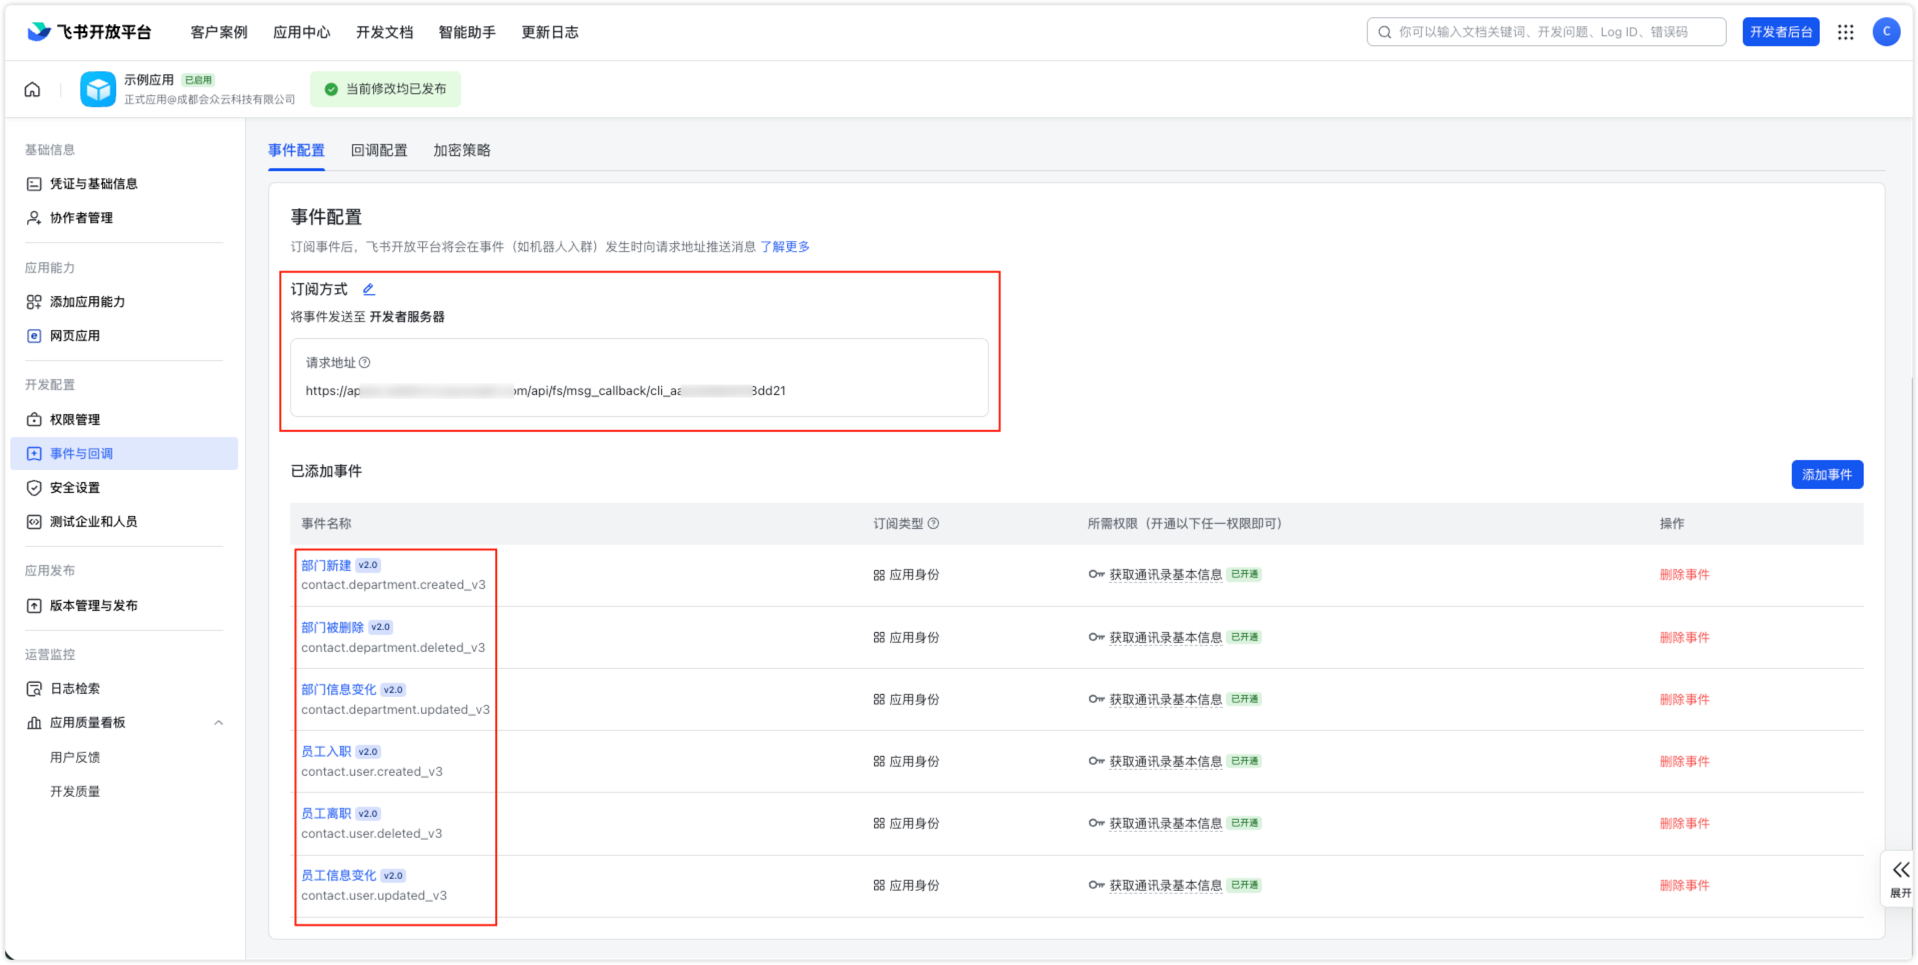Select 事件与回调 in the sidebar
The width and height of the screenshot is (1918, 965).
tap(124, 454)
